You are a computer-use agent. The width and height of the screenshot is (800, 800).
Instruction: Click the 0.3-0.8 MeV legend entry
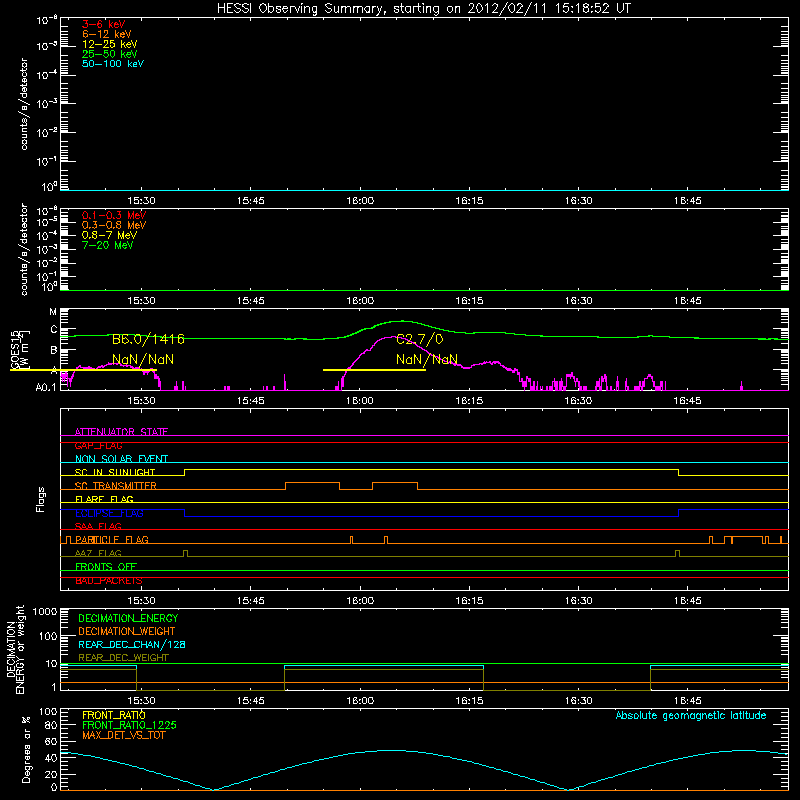point(114,225)
